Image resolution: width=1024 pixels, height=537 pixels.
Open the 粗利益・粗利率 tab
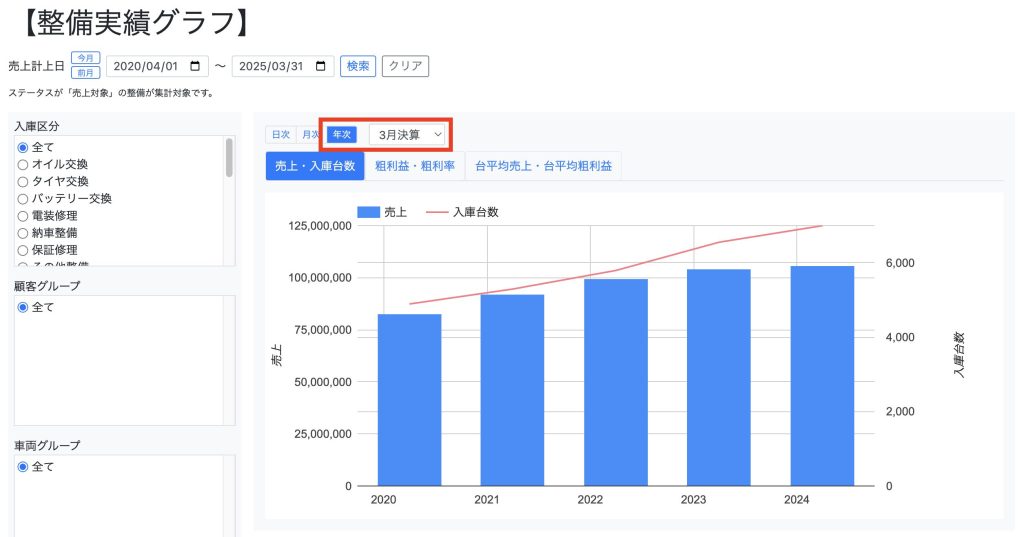pyautogui.click(x=414, y=166)
